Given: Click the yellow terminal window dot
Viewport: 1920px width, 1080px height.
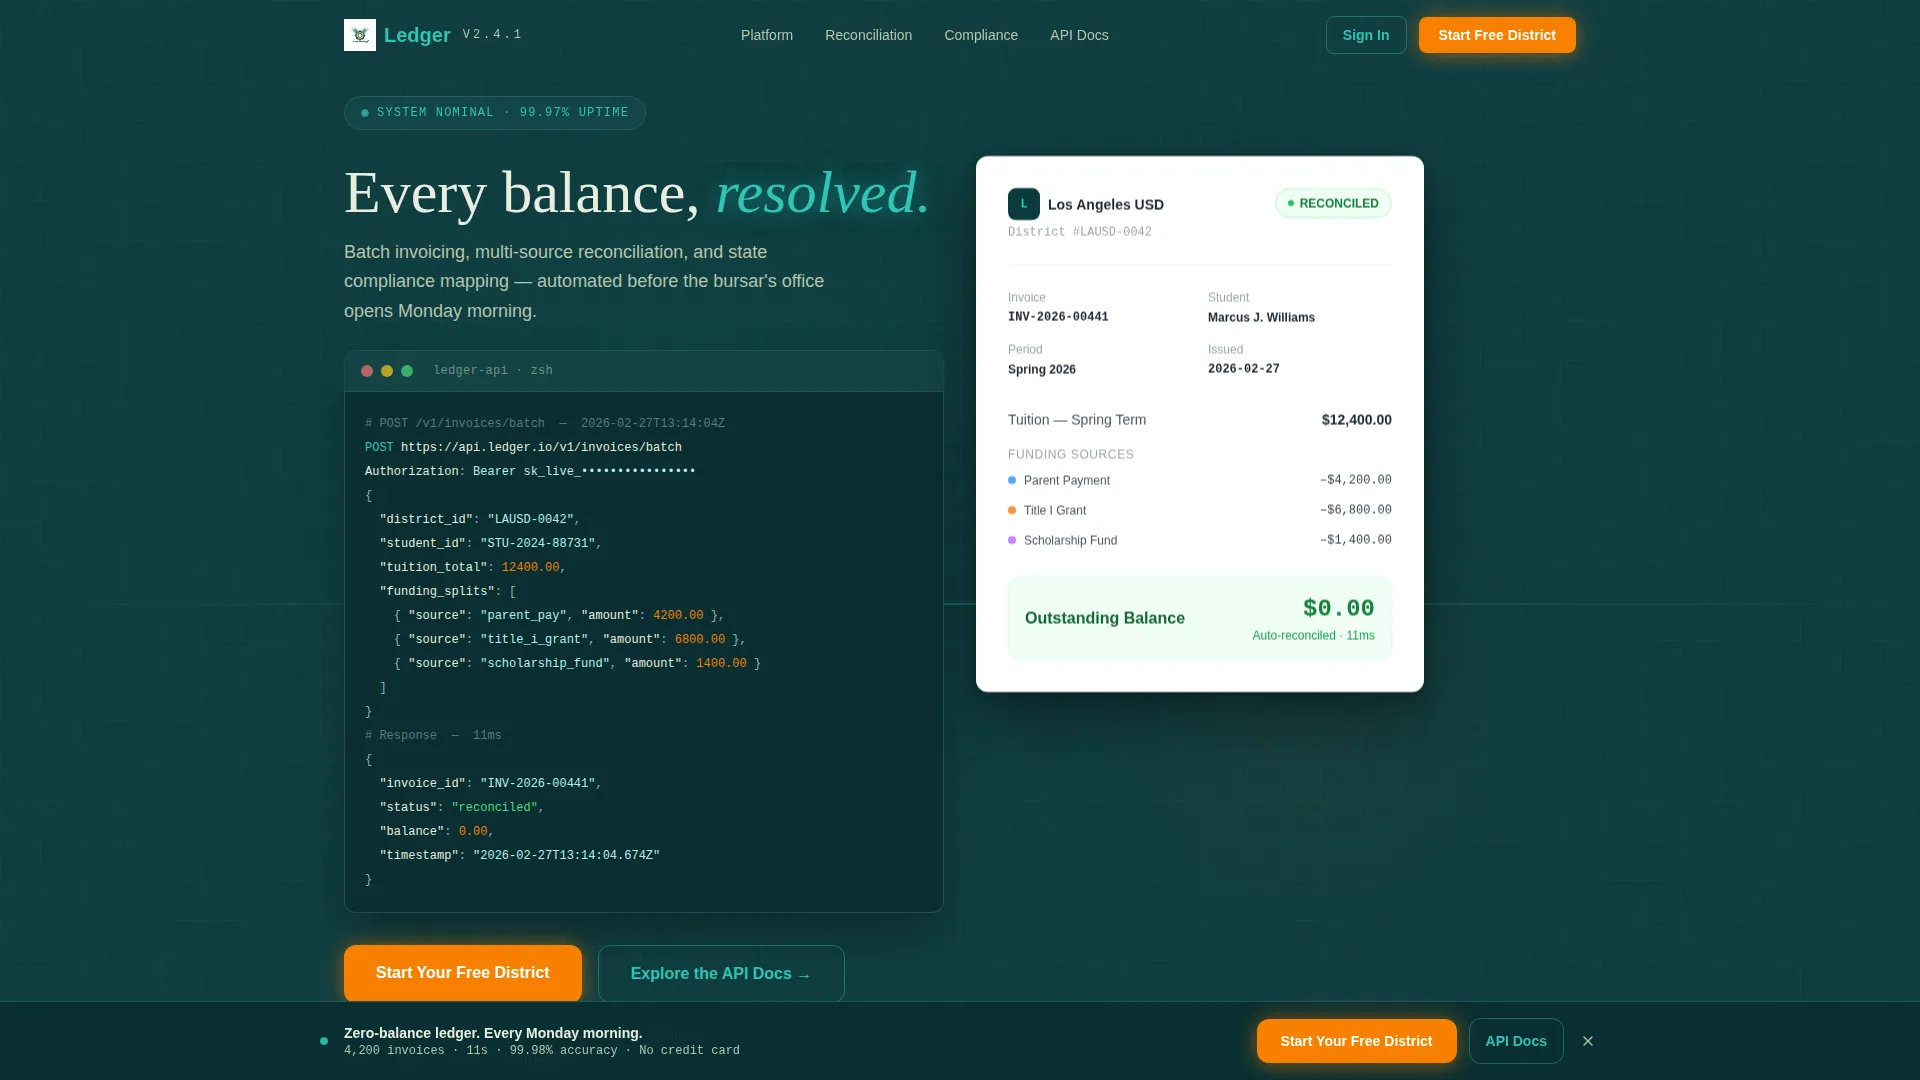Looking at the screenshot, I should (x=387, y=371).
